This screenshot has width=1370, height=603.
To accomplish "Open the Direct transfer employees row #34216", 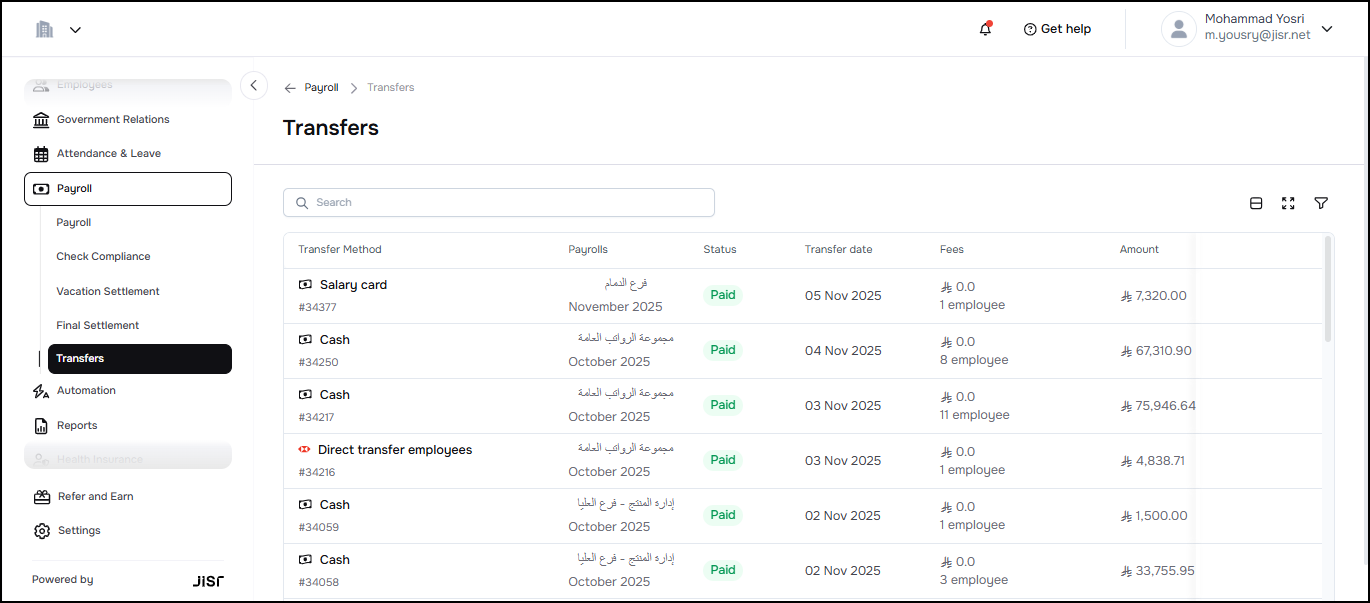I will click(x=394, y=450).
